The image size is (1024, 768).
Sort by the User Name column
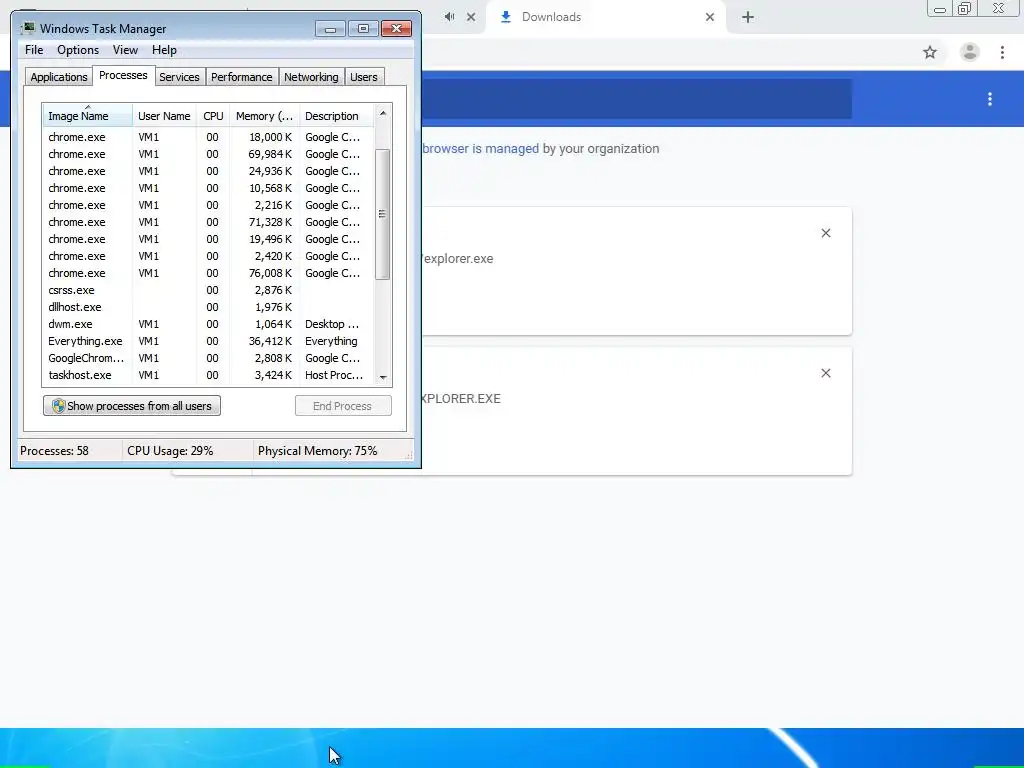[x=164, y=116]
